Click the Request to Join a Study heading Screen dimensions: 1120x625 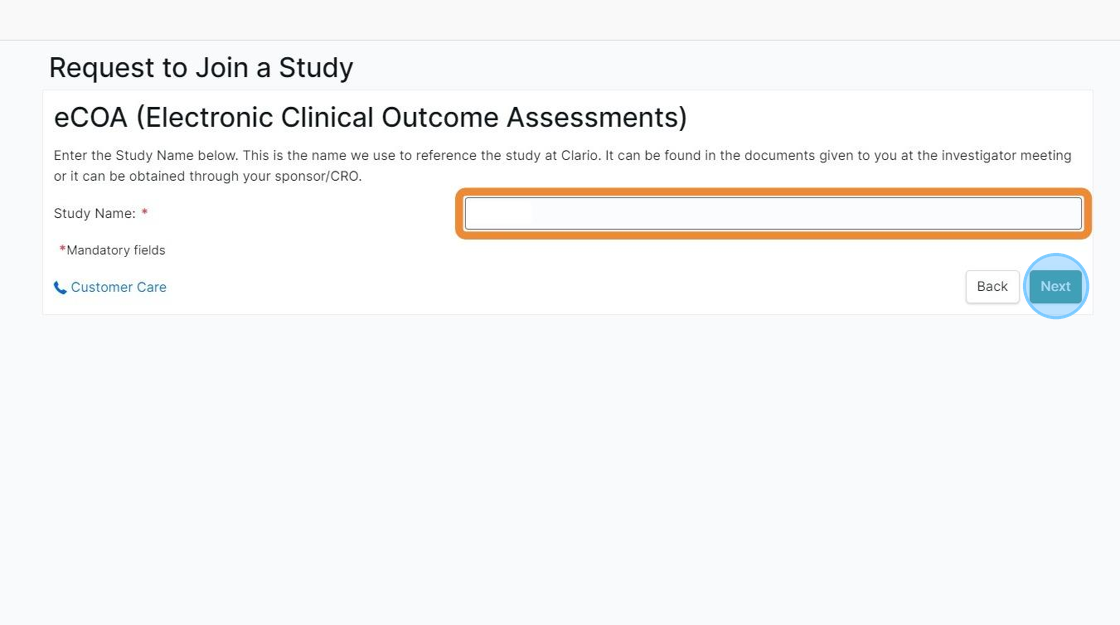click(201, 68)
